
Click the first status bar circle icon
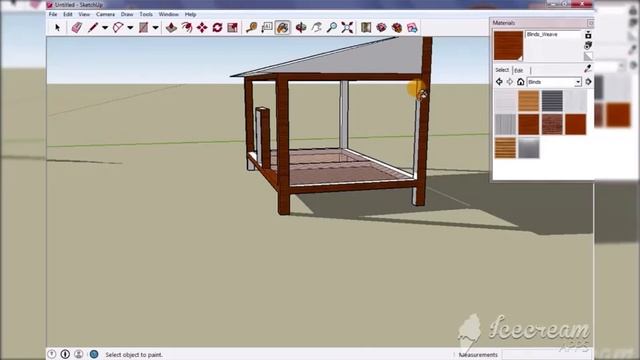point(52,354)
